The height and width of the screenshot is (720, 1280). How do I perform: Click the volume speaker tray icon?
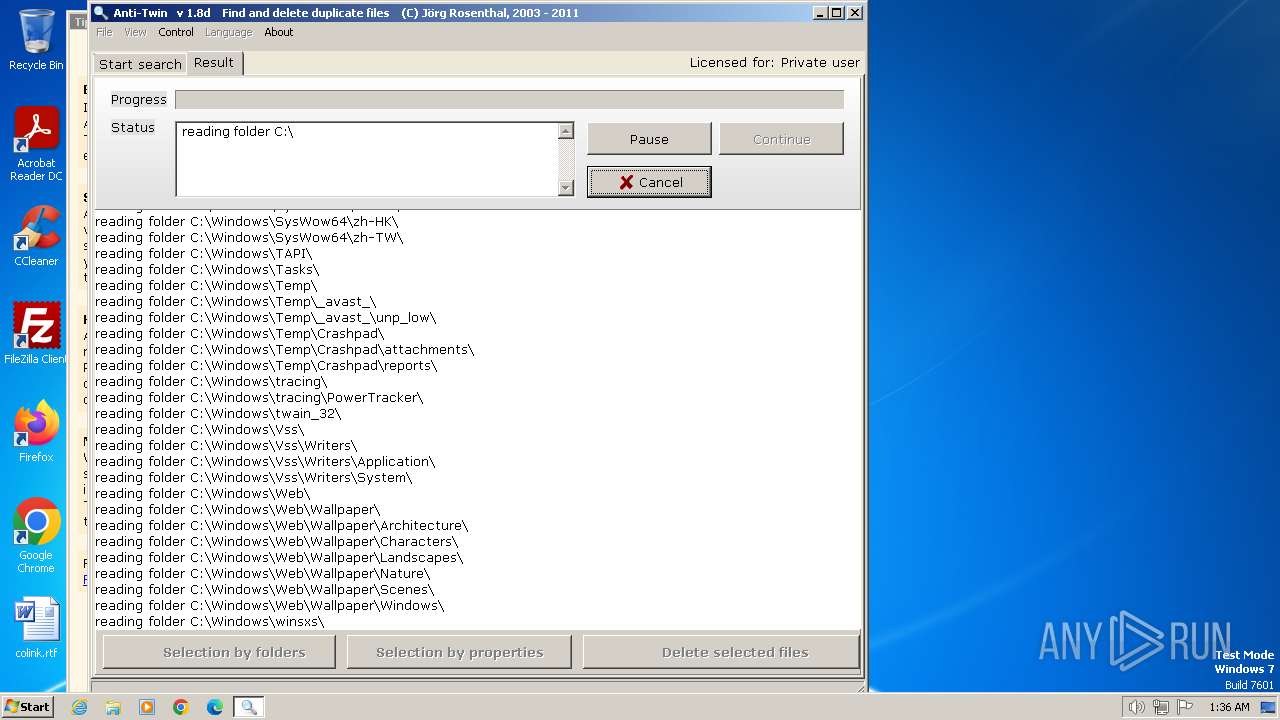(1136, 707)
